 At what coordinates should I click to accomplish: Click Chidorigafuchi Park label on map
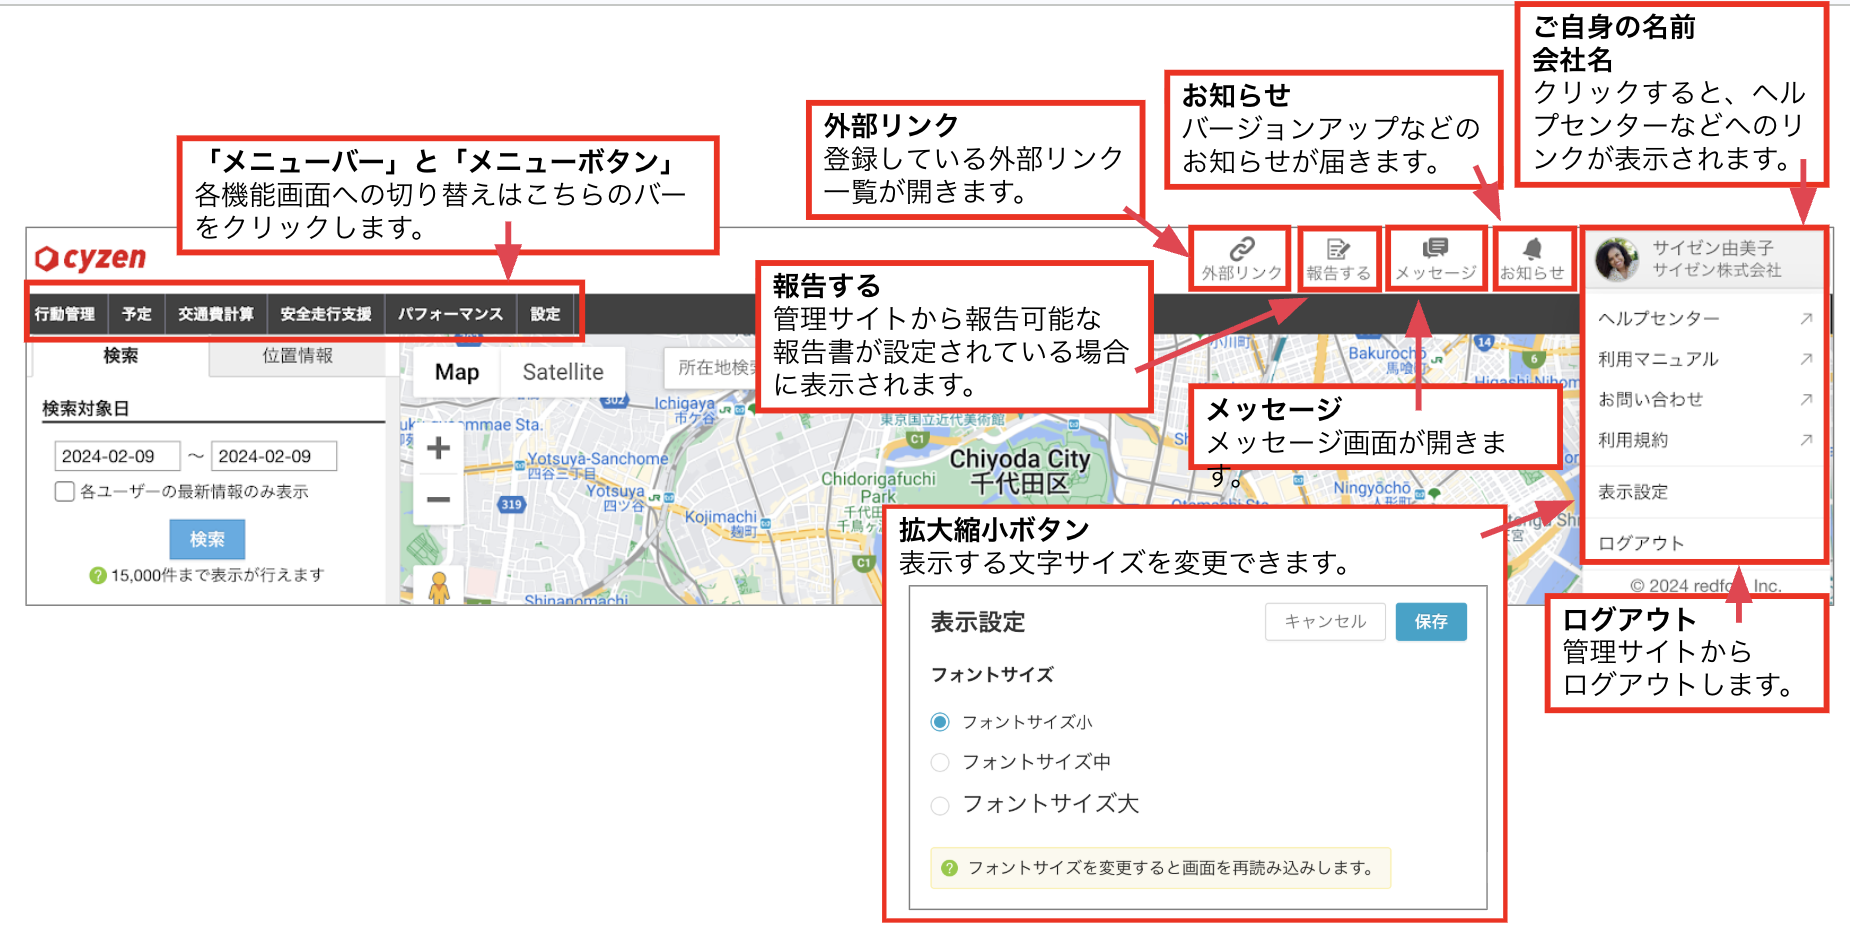(879, 487)
